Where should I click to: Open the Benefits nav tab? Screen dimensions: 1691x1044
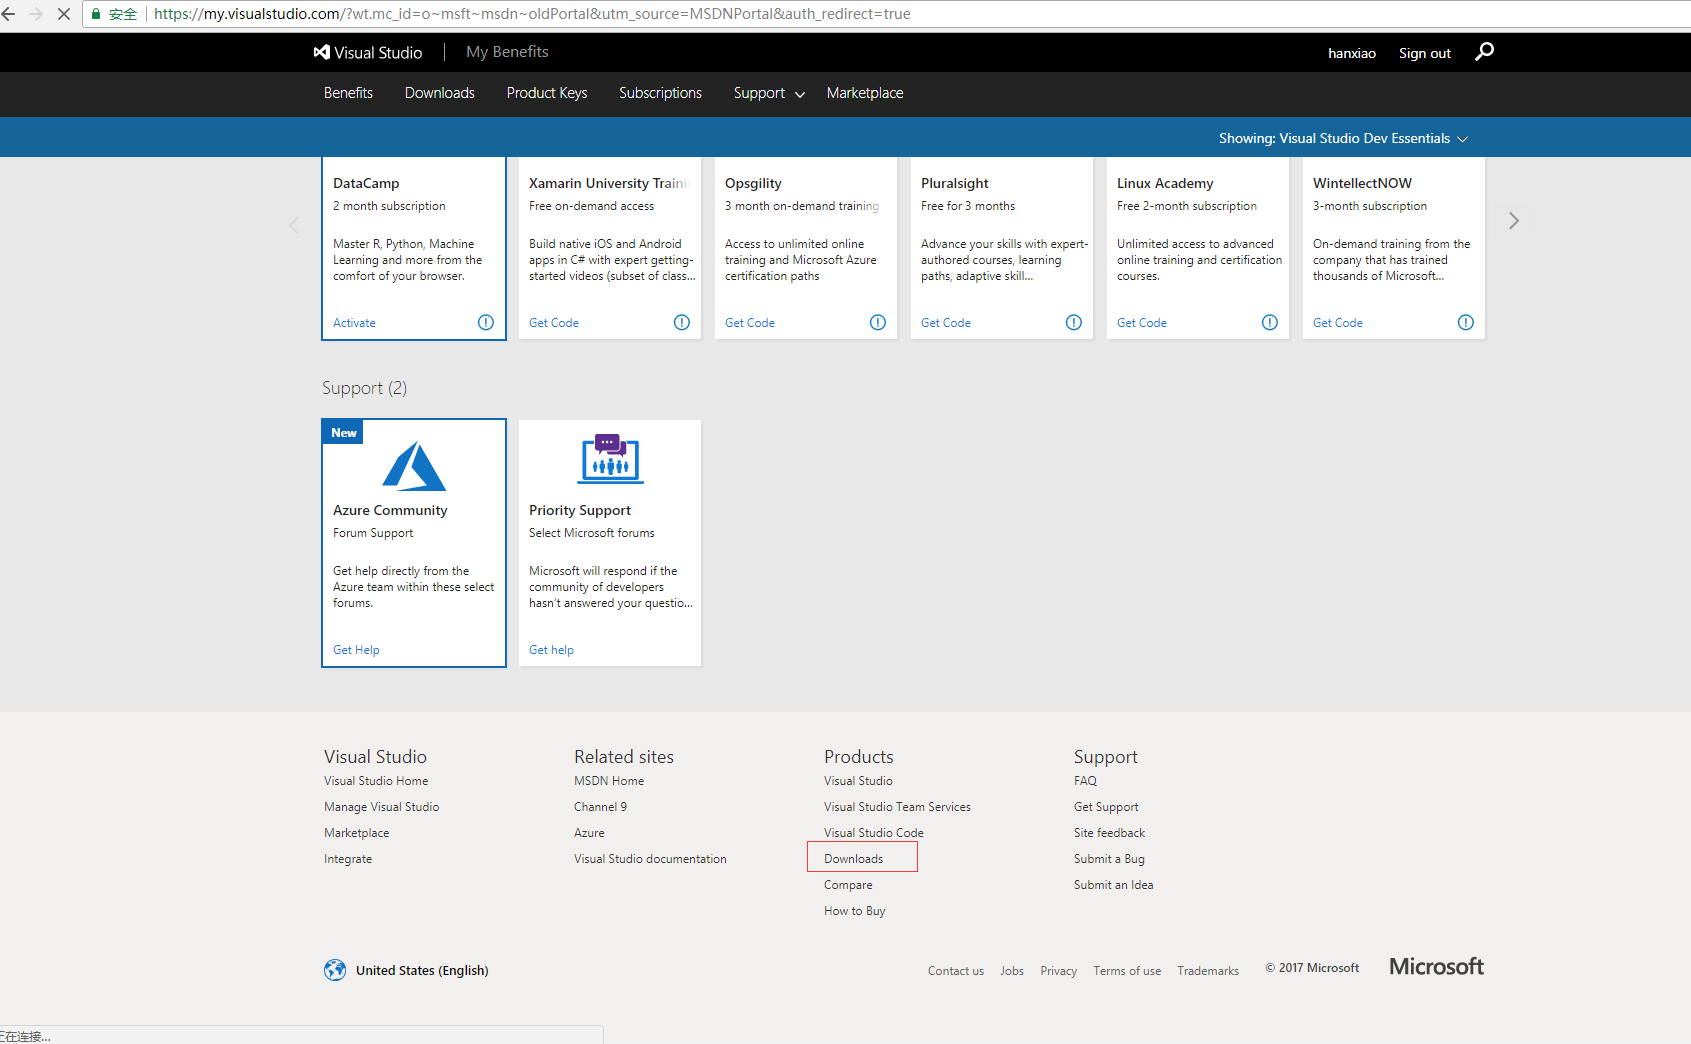[x=348, y=93]
